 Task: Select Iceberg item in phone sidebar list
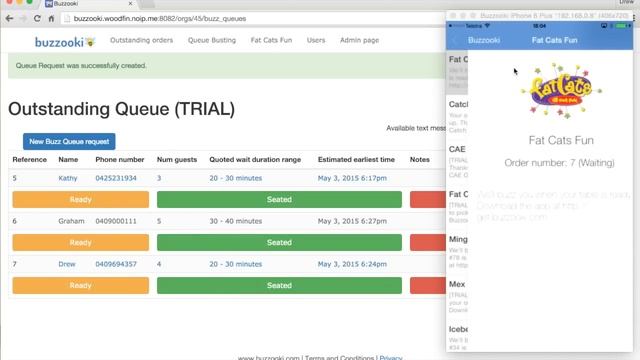[x=458, y=338]
